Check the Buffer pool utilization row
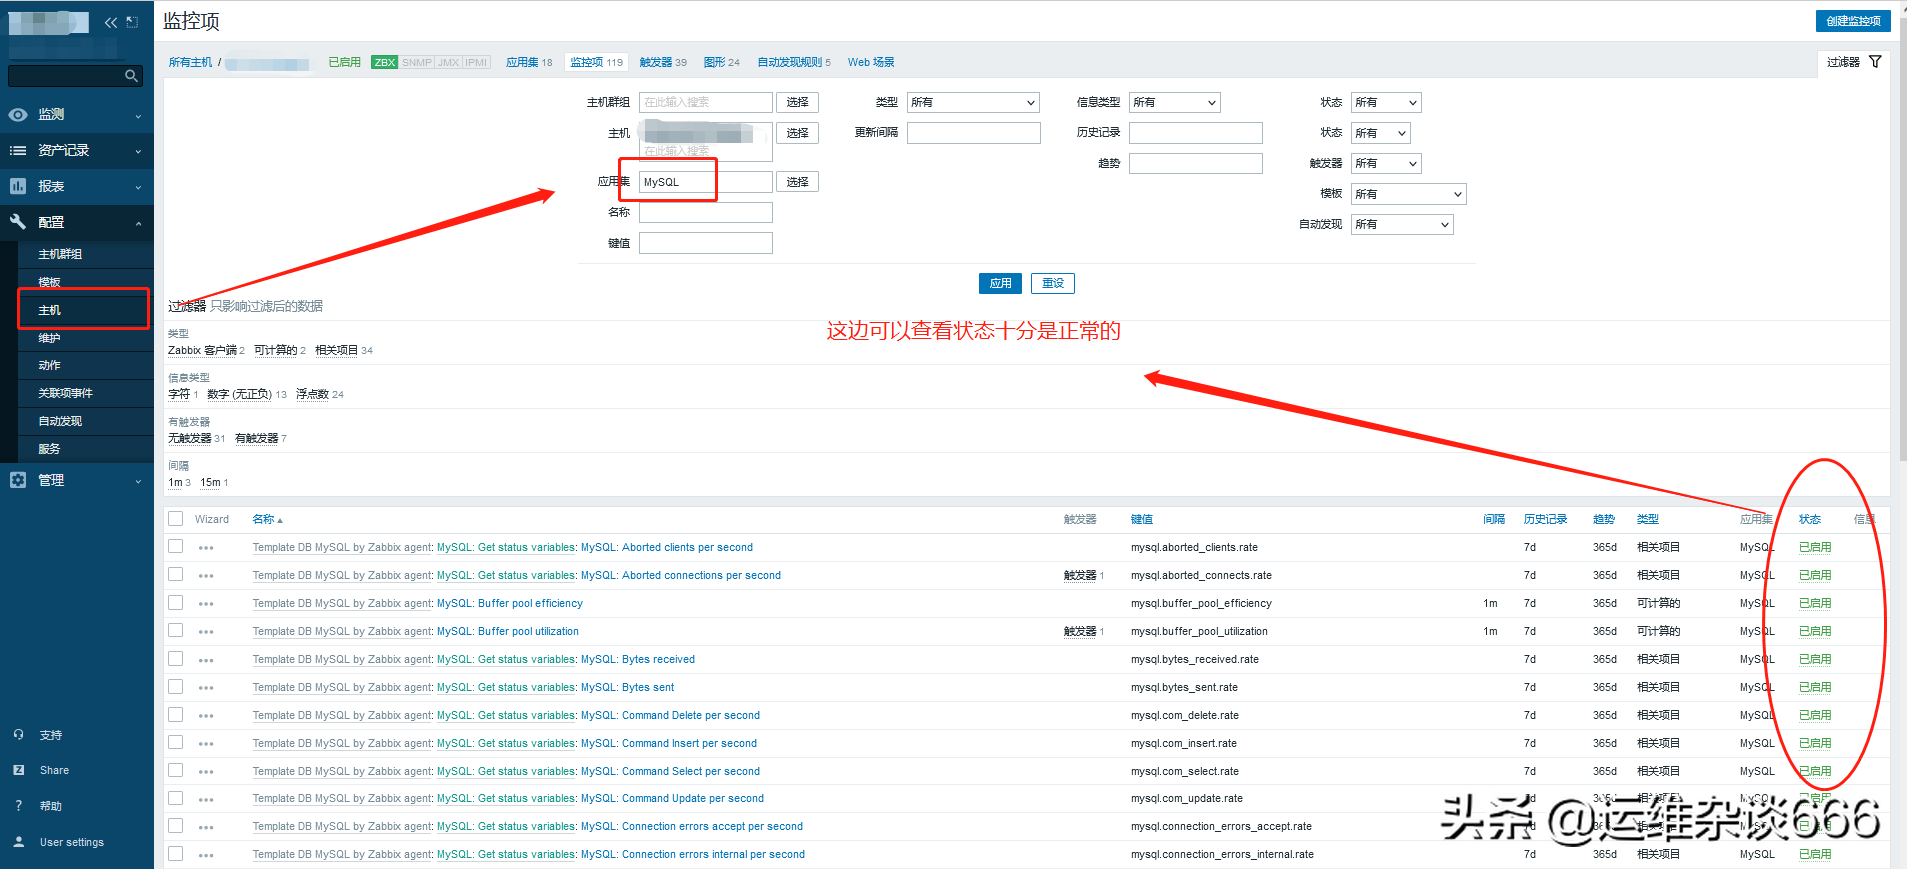Image resolution: width=1907 pixels, height=869 pixels. pyautogui.click(x=176, y=631)
